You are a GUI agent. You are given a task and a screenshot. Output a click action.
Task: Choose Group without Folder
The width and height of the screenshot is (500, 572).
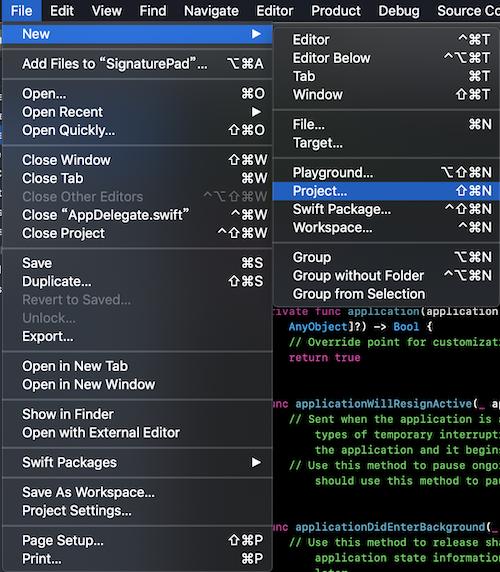[386, 275]
